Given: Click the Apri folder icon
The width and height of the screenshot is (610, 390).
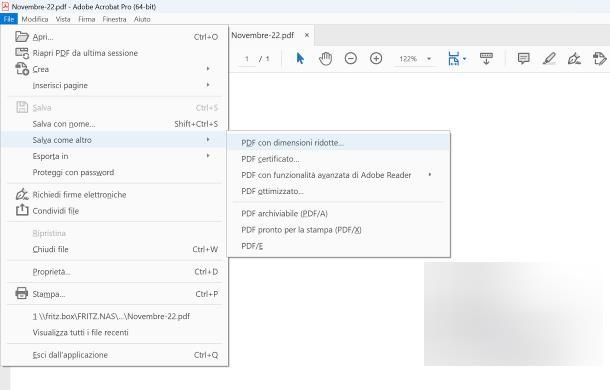Looking at the screenshot, I should 22,37.
